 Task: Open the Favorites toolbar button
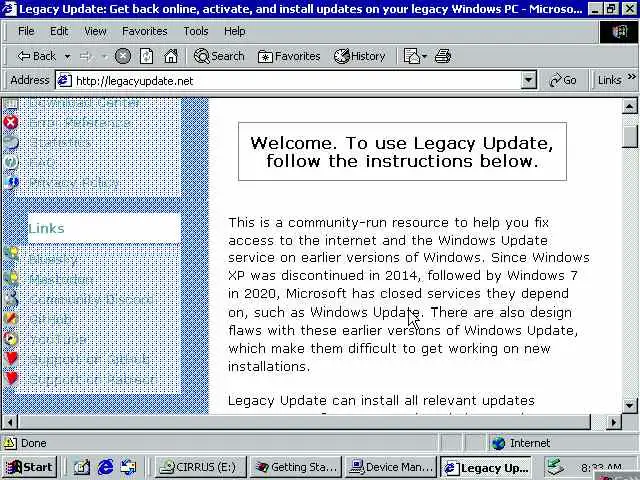pyautogui.click(x=289, y=56)
